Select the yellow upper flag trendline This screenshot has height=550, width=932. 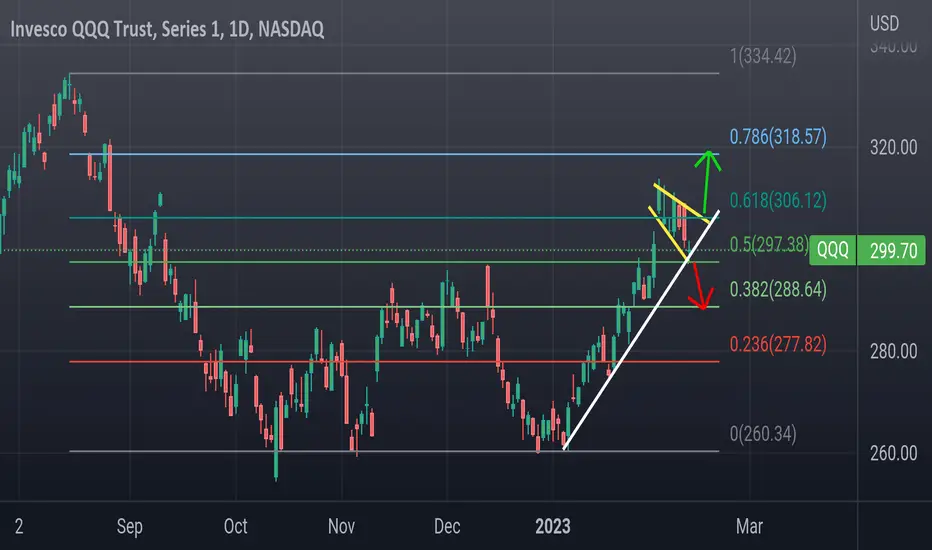pos(682,203)
